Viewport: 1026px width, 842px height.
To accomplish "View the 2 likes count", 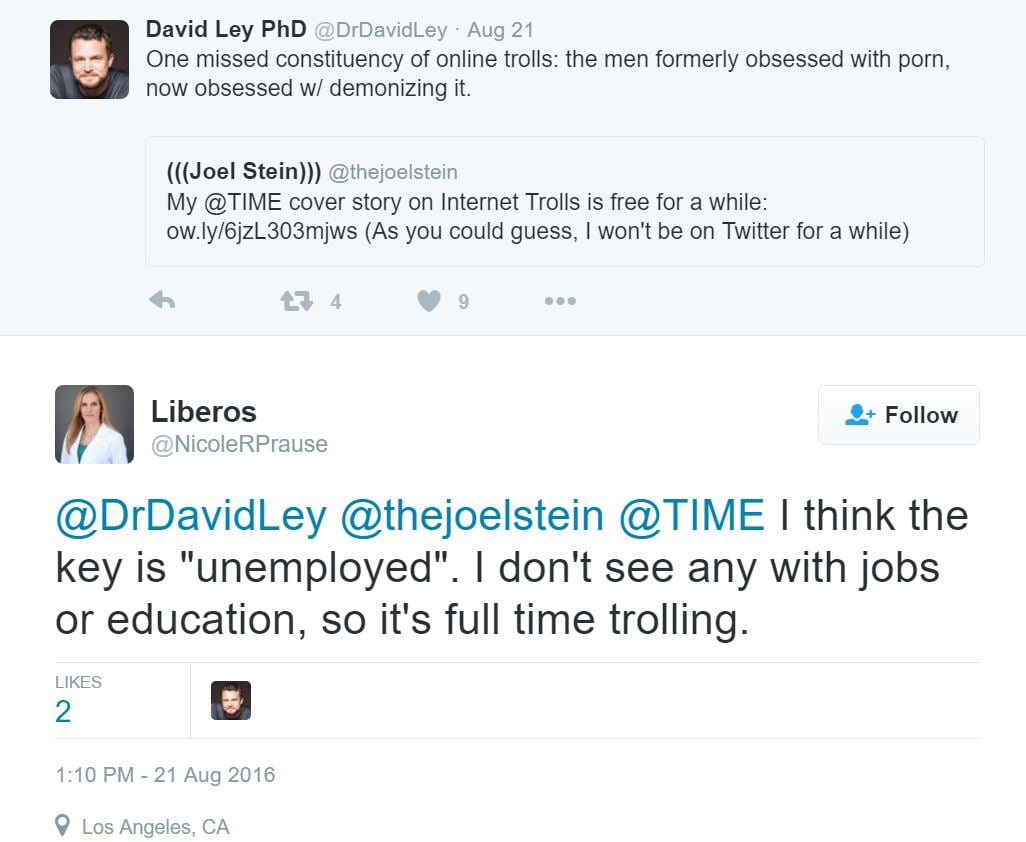I will (x=63, y=711).
